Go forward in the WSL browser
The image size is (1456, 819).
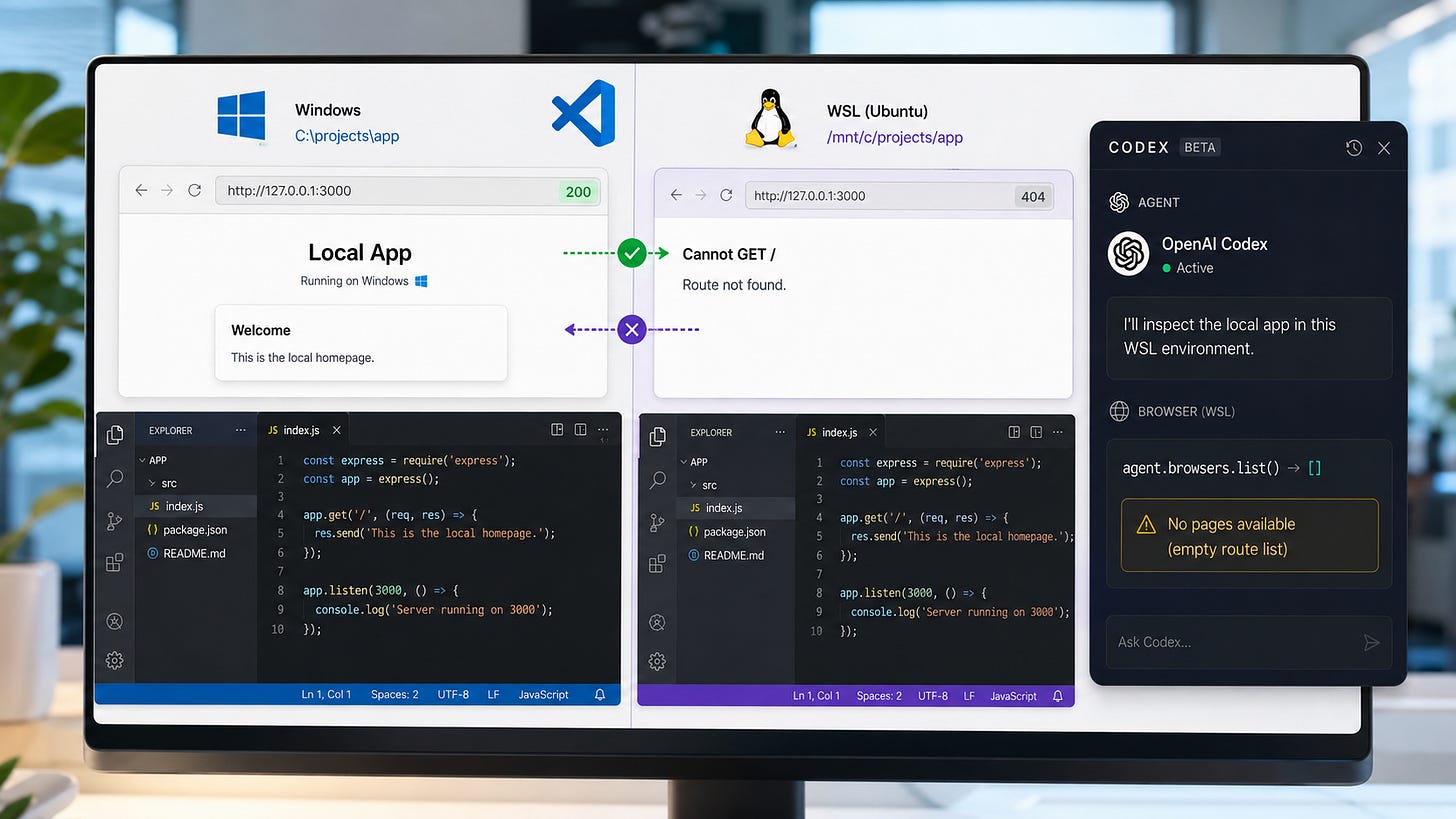click(x=701, y=196)
